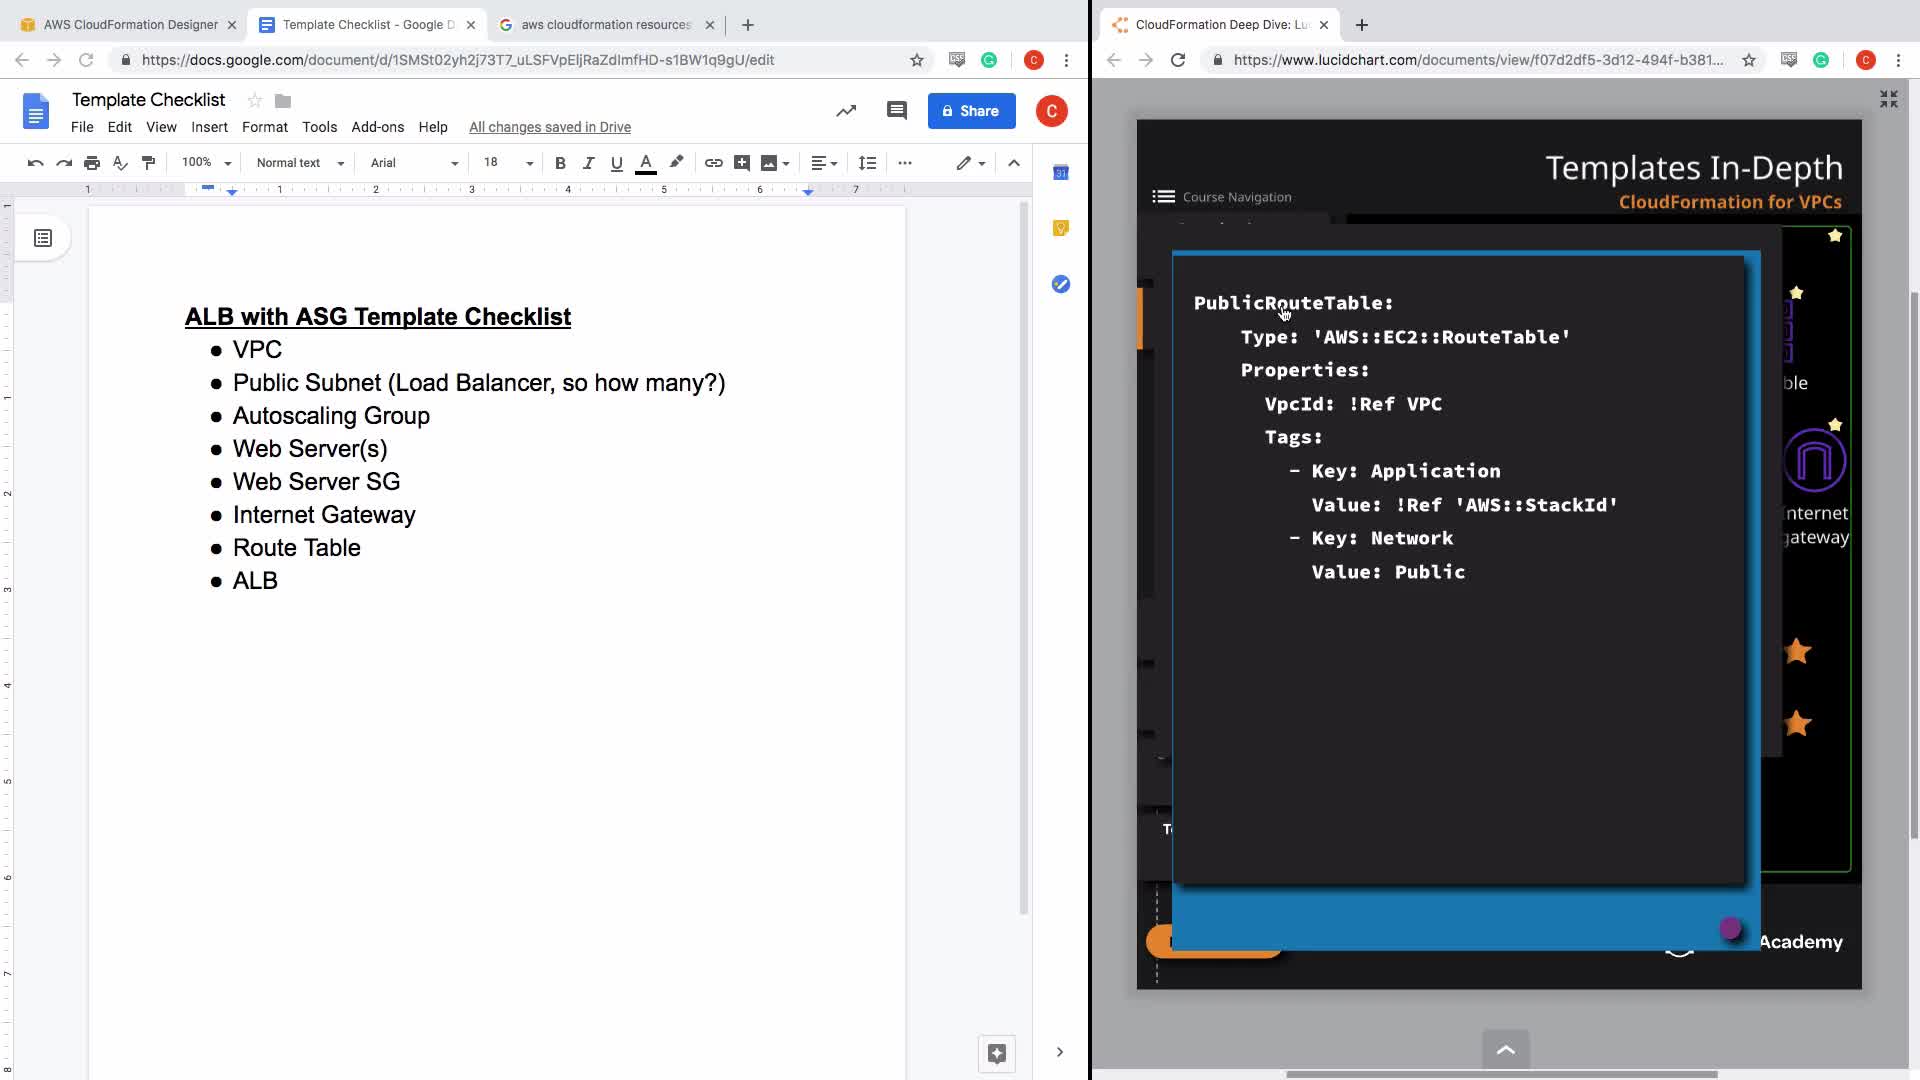Click the text color A swatch

[x=646, y=163]
